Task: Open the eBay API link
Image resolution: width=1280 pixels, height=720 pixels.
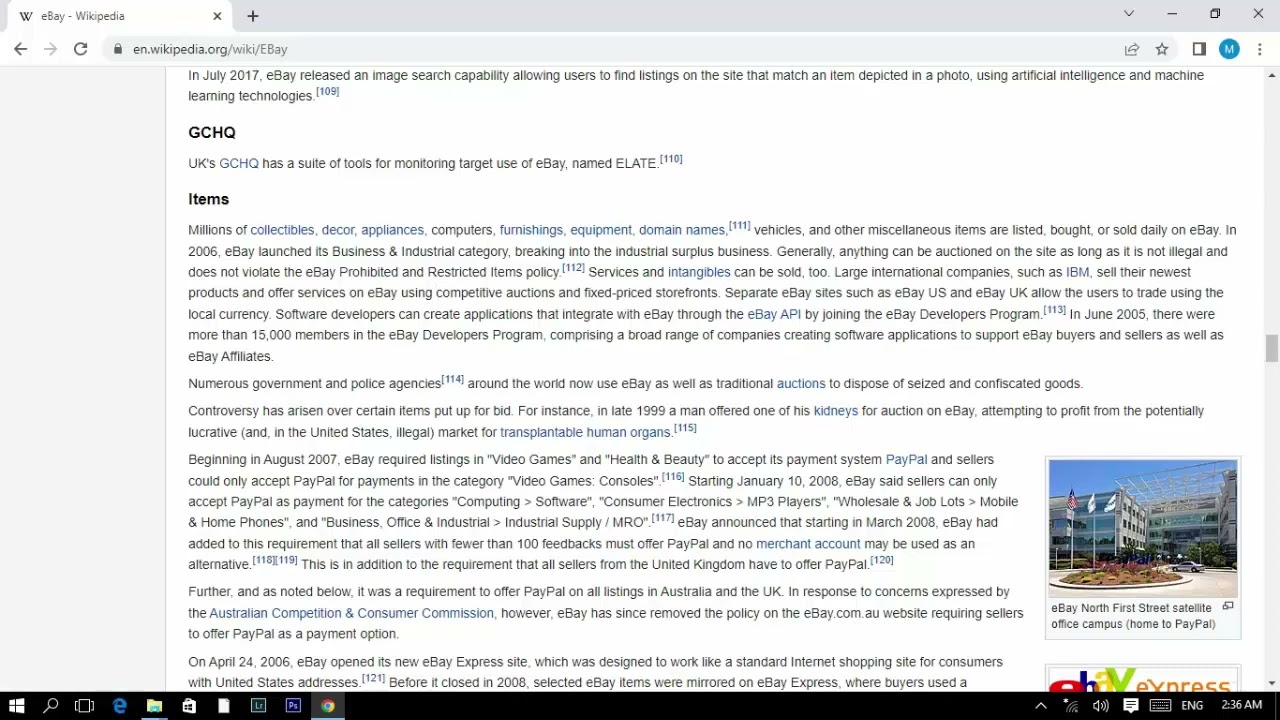Action: (774, 314)
